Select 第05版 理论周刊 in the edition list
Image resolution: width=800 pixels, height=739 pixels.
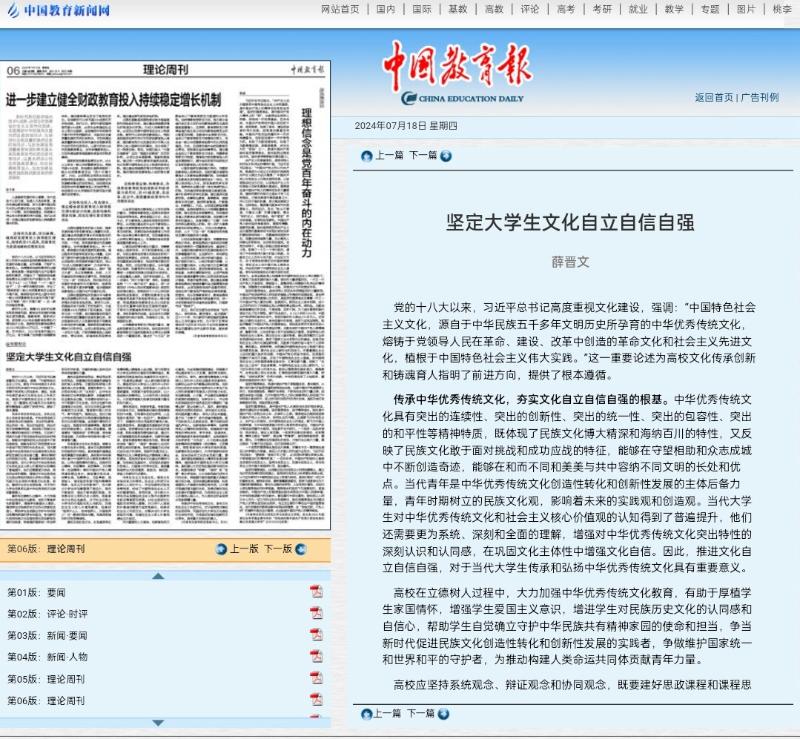click(46, 679)
